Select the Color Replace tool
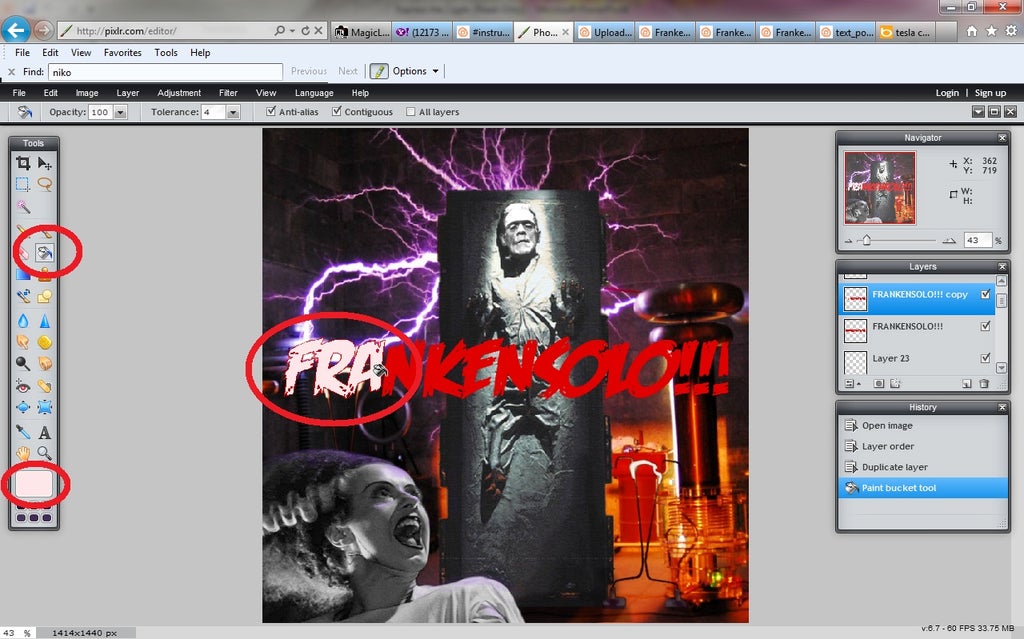 coord(23,297)
